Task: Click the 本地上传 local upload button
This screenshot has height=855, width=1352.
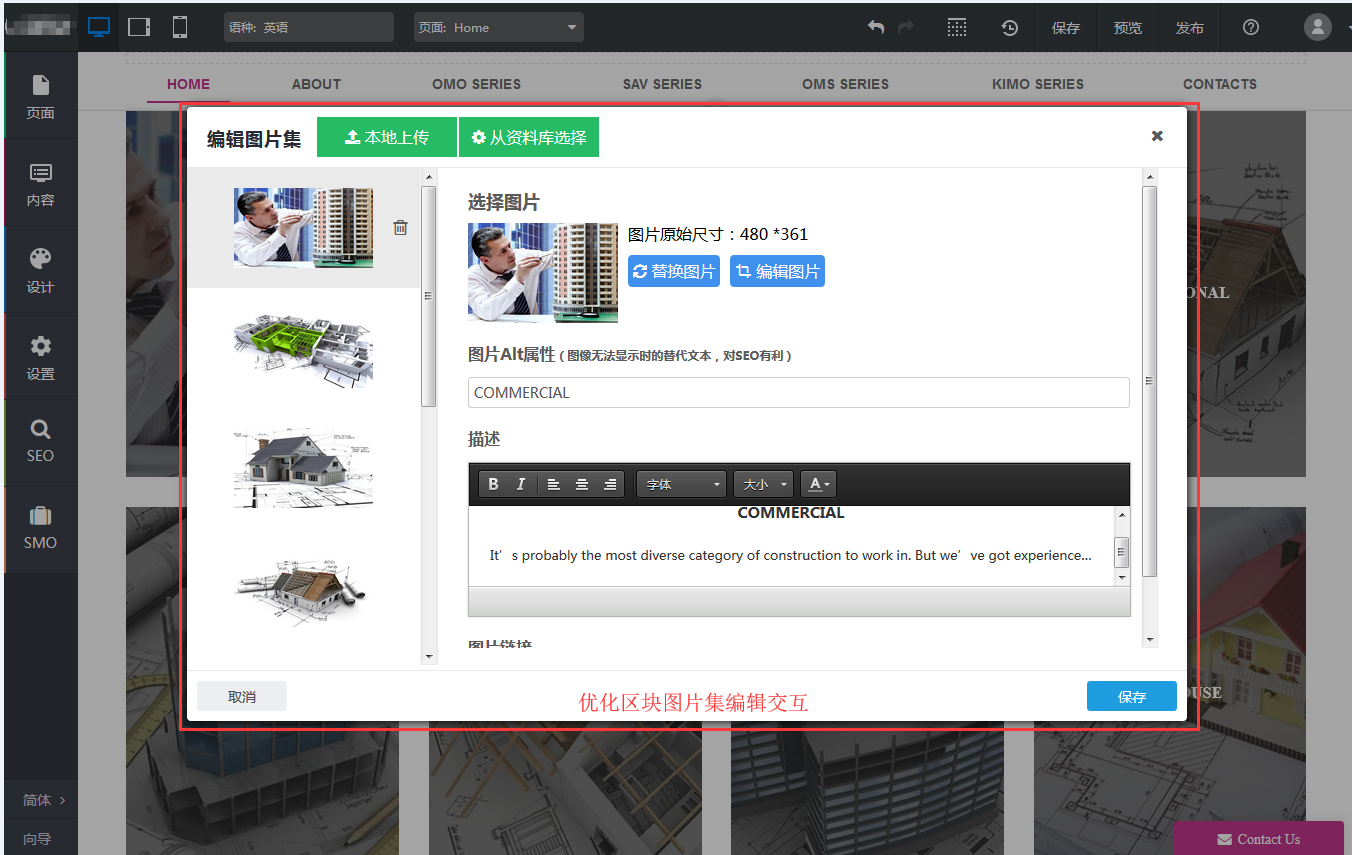Action: point(386,137)
